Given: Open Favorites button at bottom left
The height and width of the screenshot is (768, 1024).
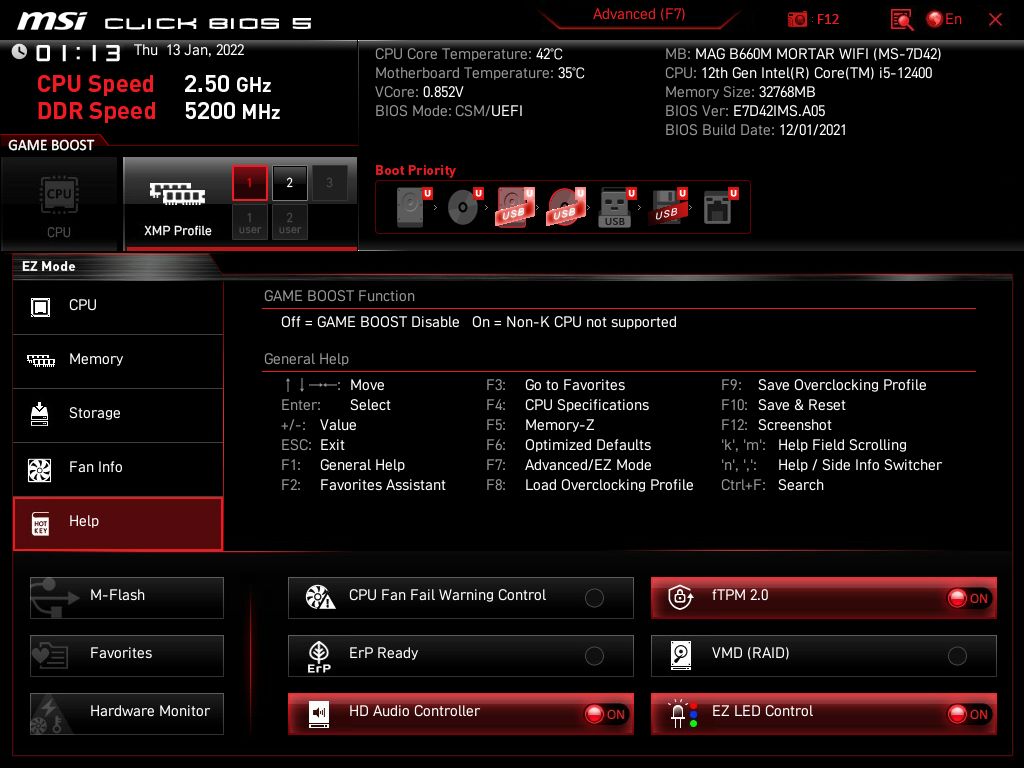Looking at the screenshot, I should pos(127,656).
